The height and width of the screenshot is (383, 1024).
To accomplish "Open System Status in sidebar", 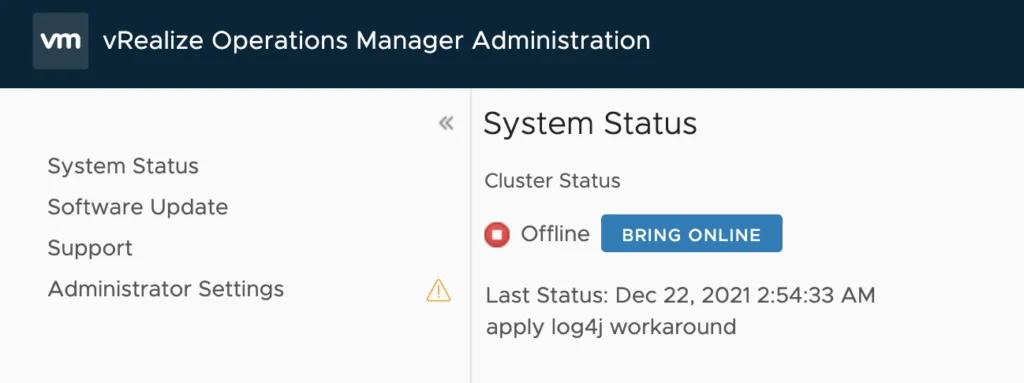I will [123, 166].
